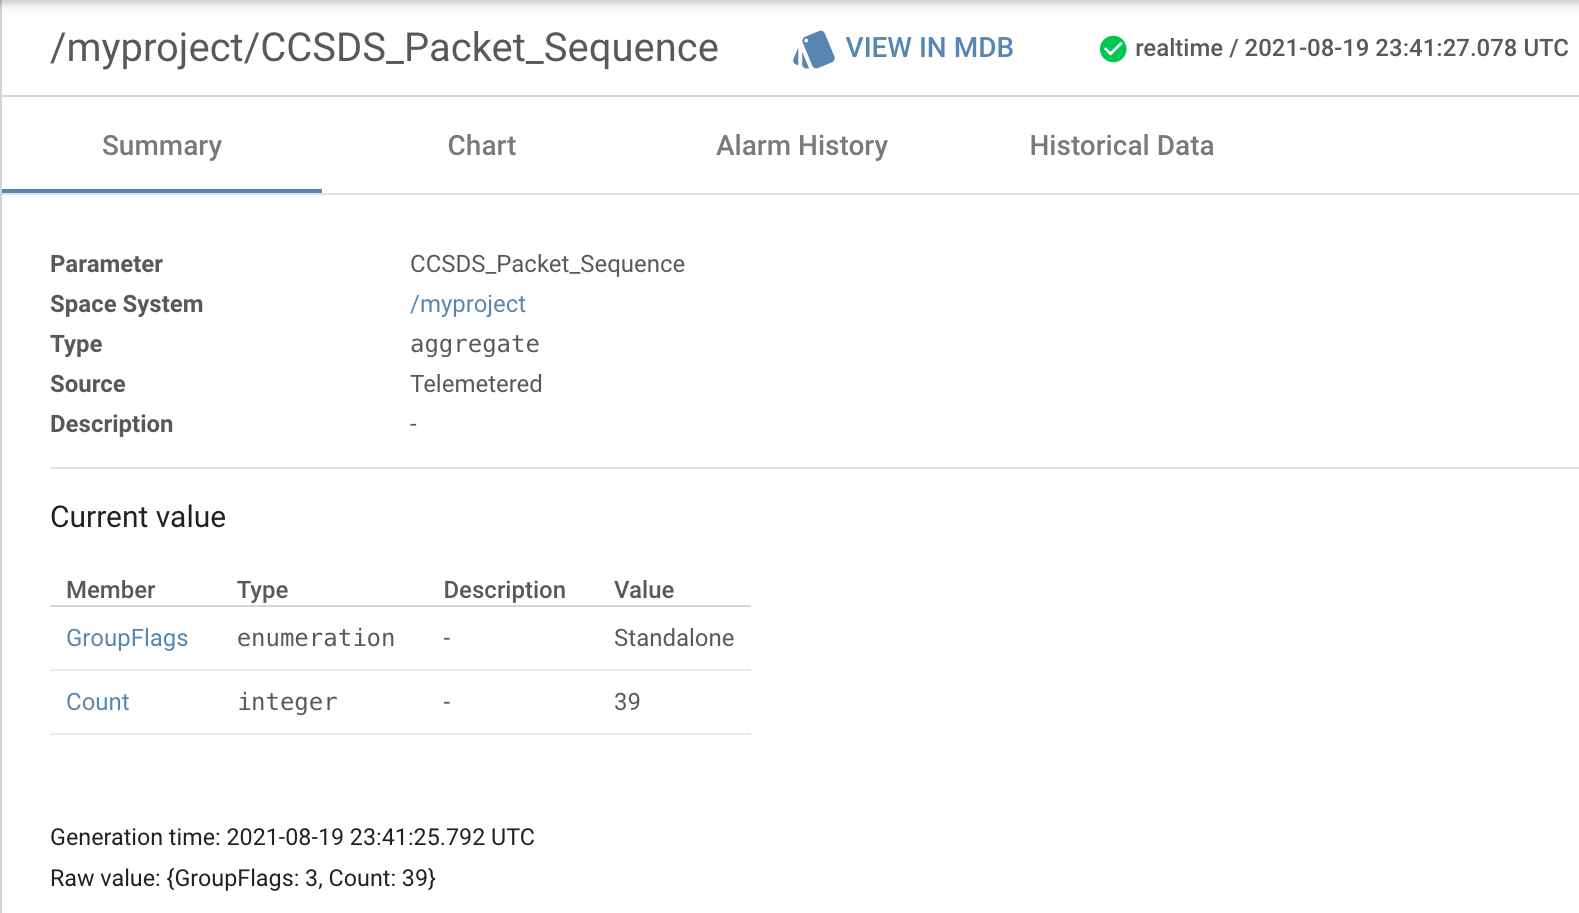Click the Telemetered source value
Screen dimensions: 1579x913
[476, 384]
